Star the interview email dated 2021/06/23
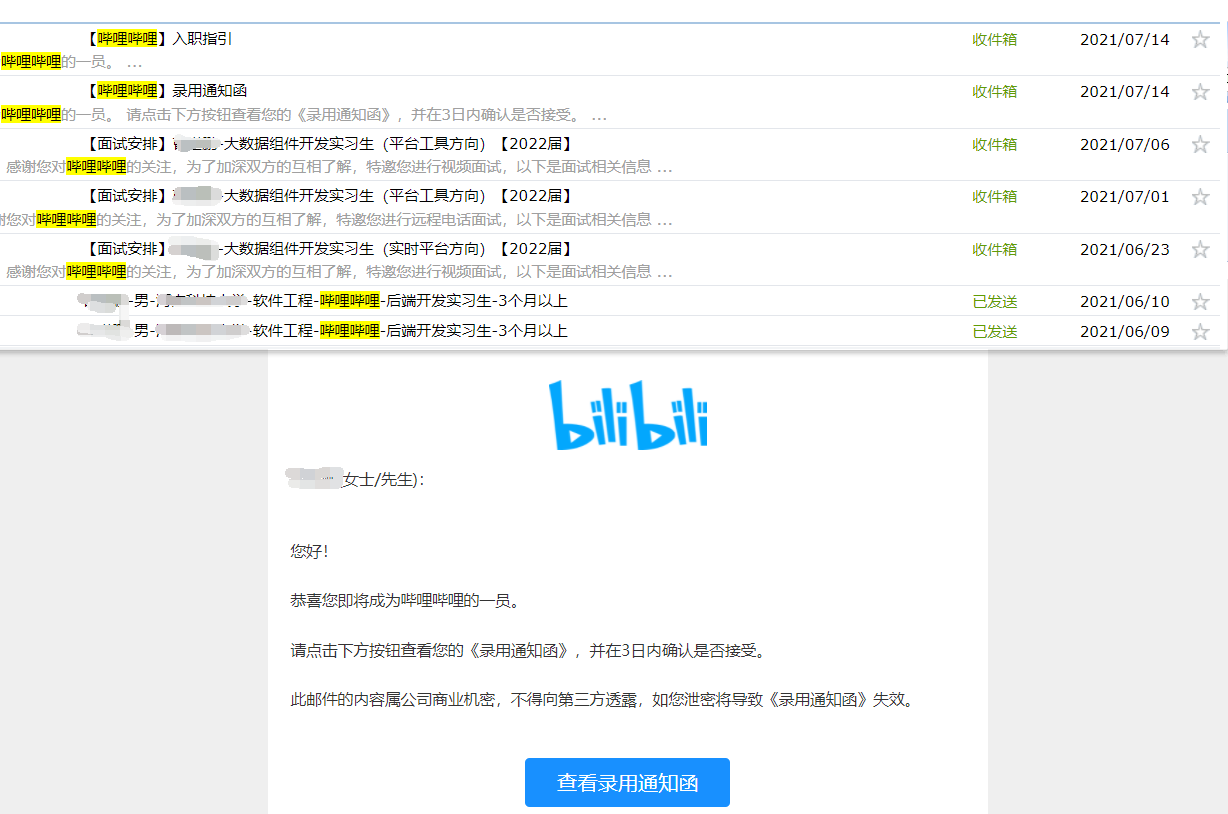The height and width of the screenshot is (814, 1228). [1200, 250]
